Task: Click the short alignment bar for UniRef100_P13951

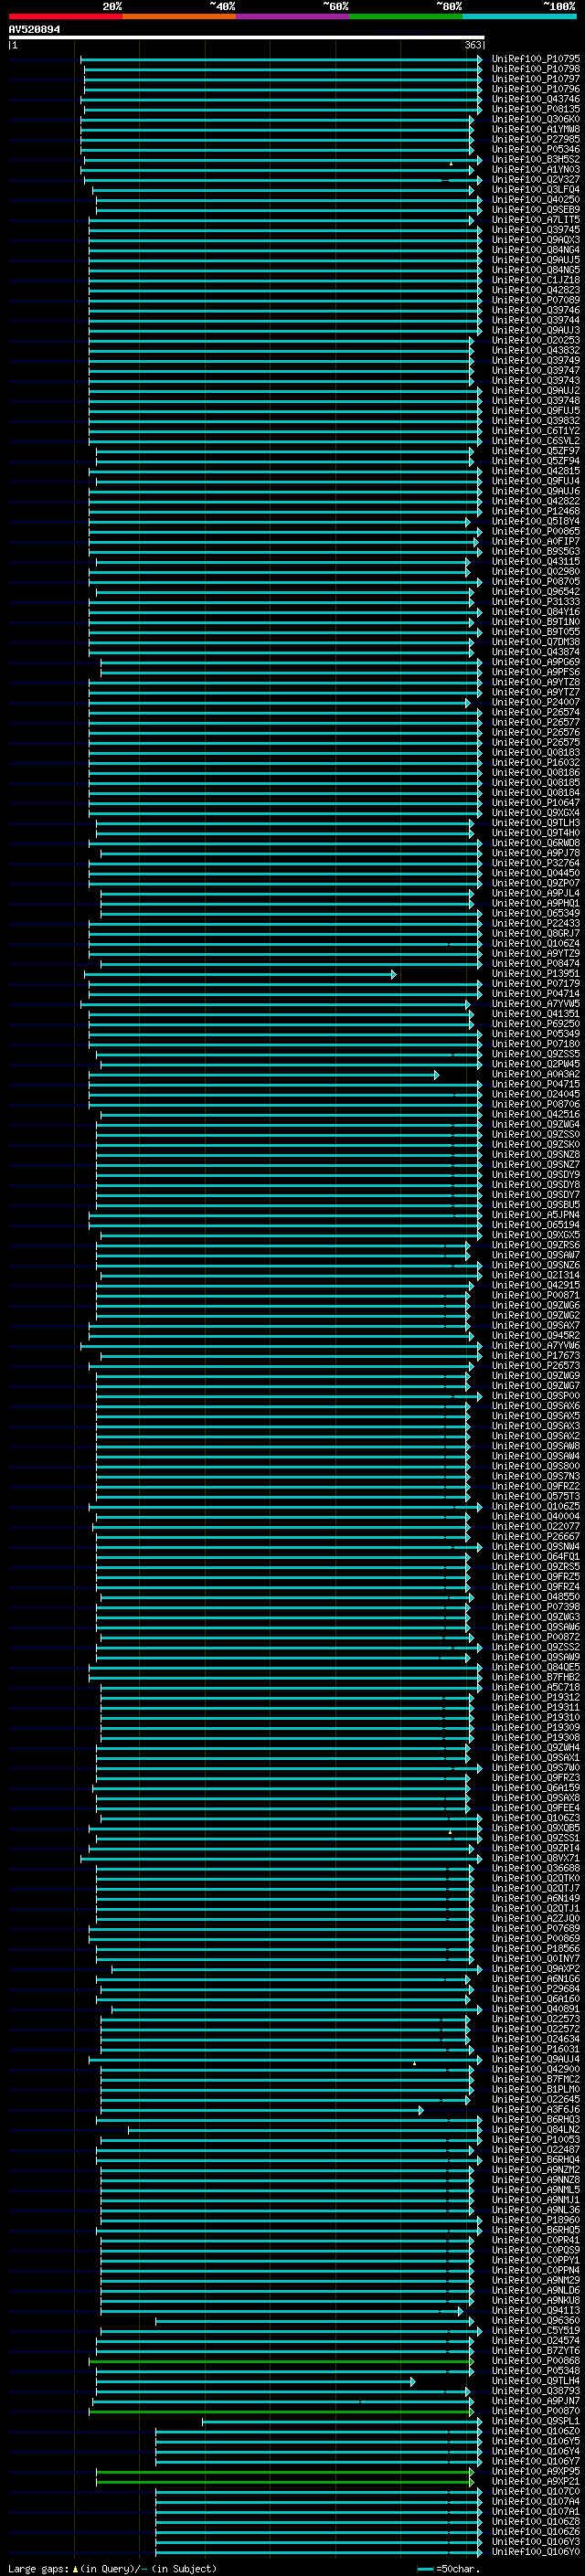Action: pyautogui.click(x=240, y=974)
